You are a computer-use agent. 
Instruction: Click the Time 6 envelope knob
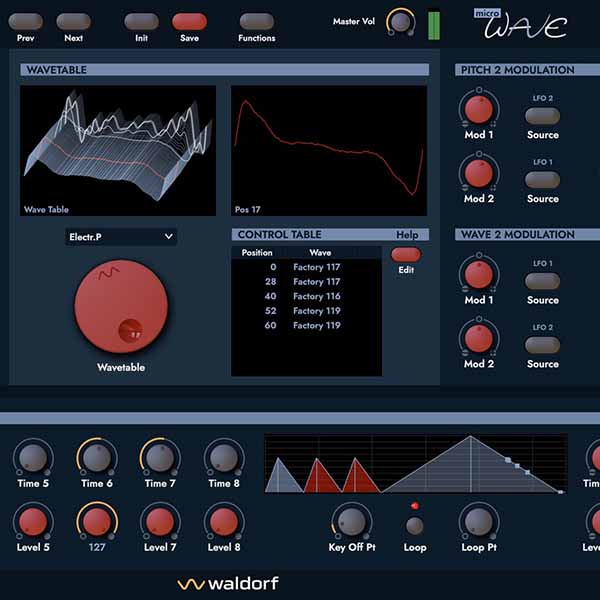pyautogui.click(x=97, y=458)
